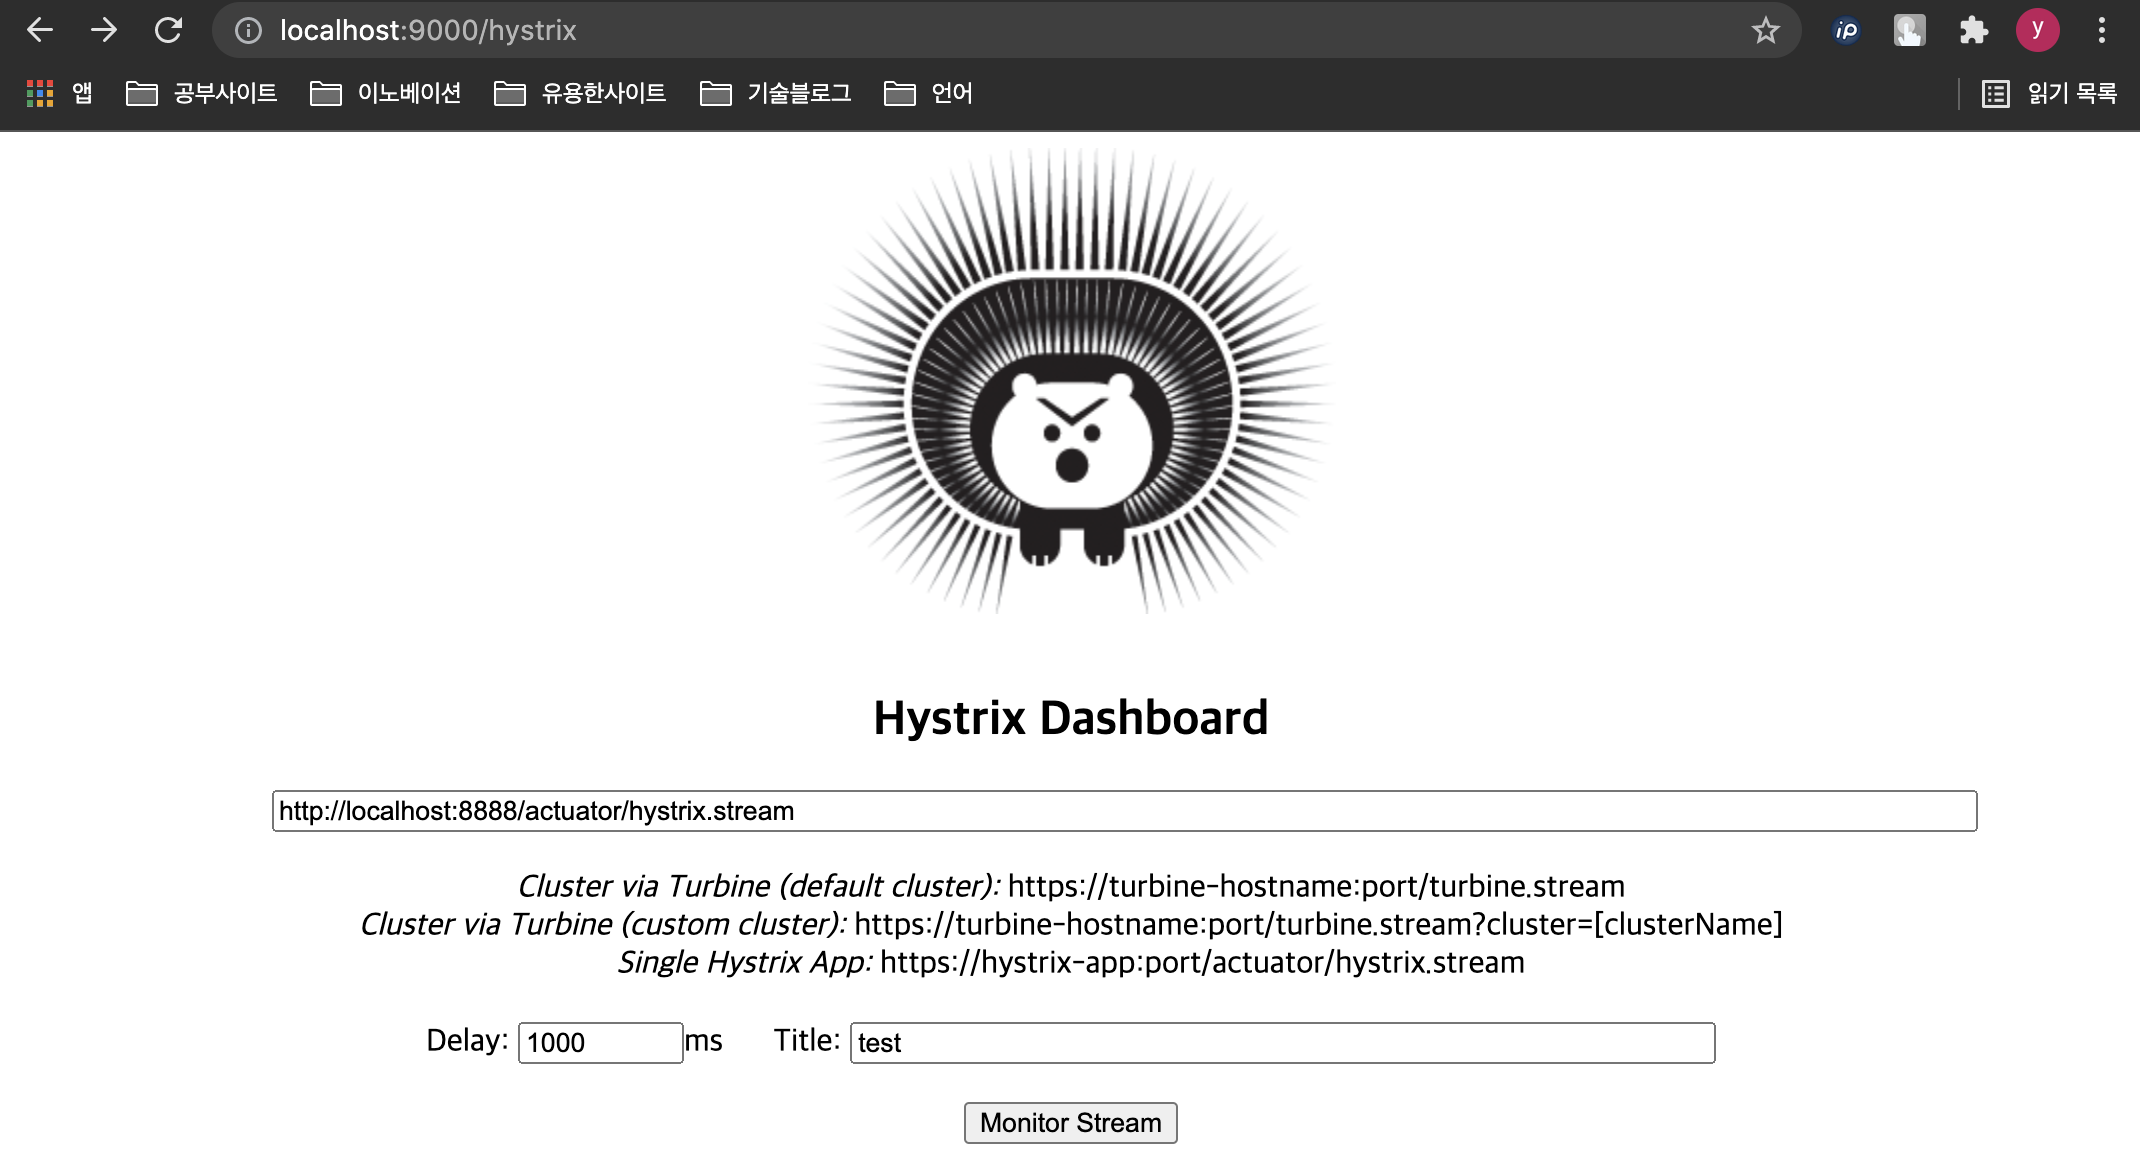
Task: Open the 기술블로그 bookmark folder
Action: pyautogui.click(x=776, y=93)
